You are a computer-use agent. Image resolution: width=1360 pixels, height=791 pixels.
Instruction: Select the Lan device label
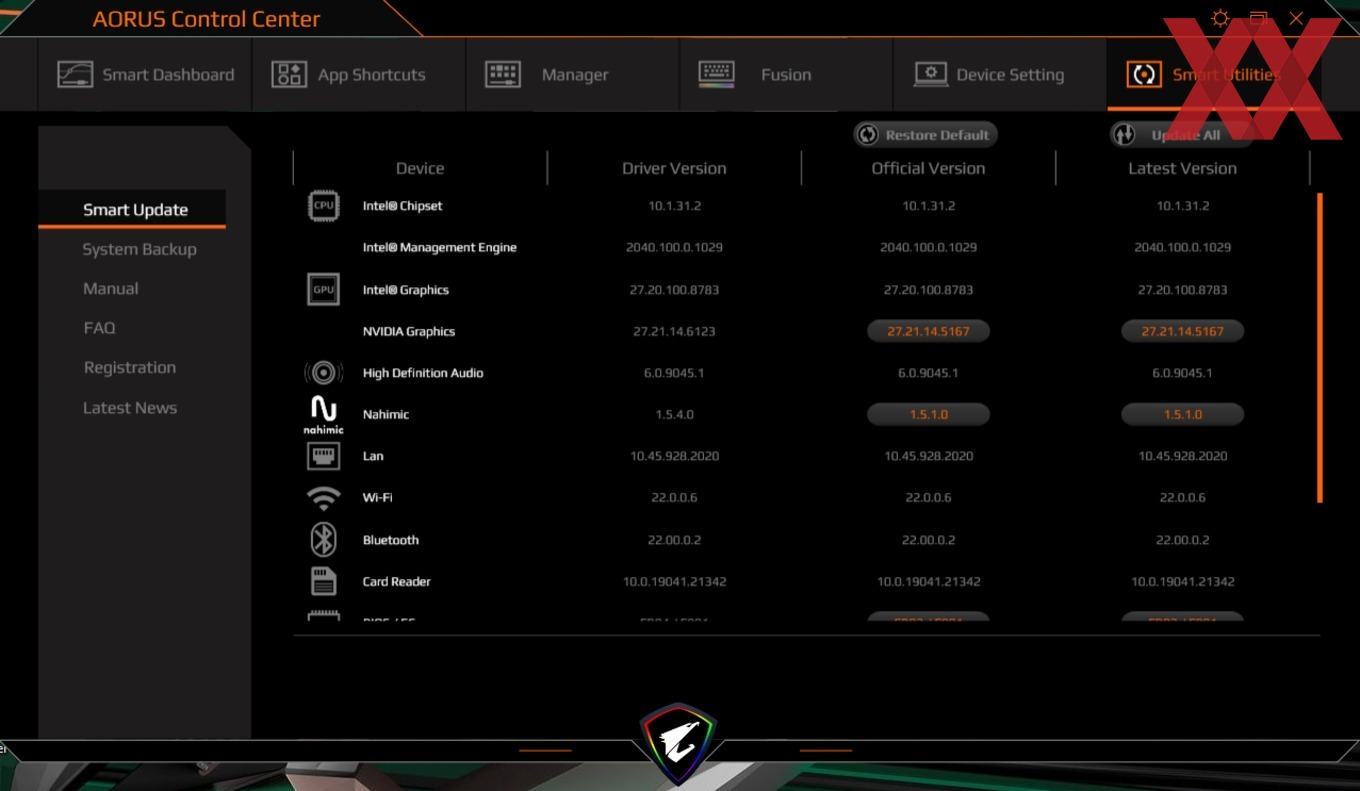click(372, 456)
